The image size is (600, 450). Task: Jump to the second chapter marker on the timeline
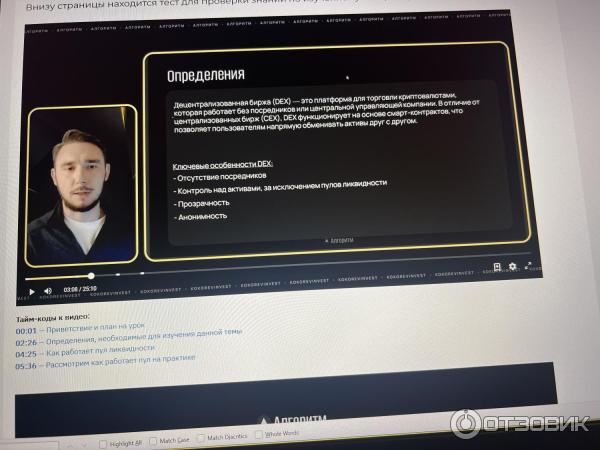(142, 274)
